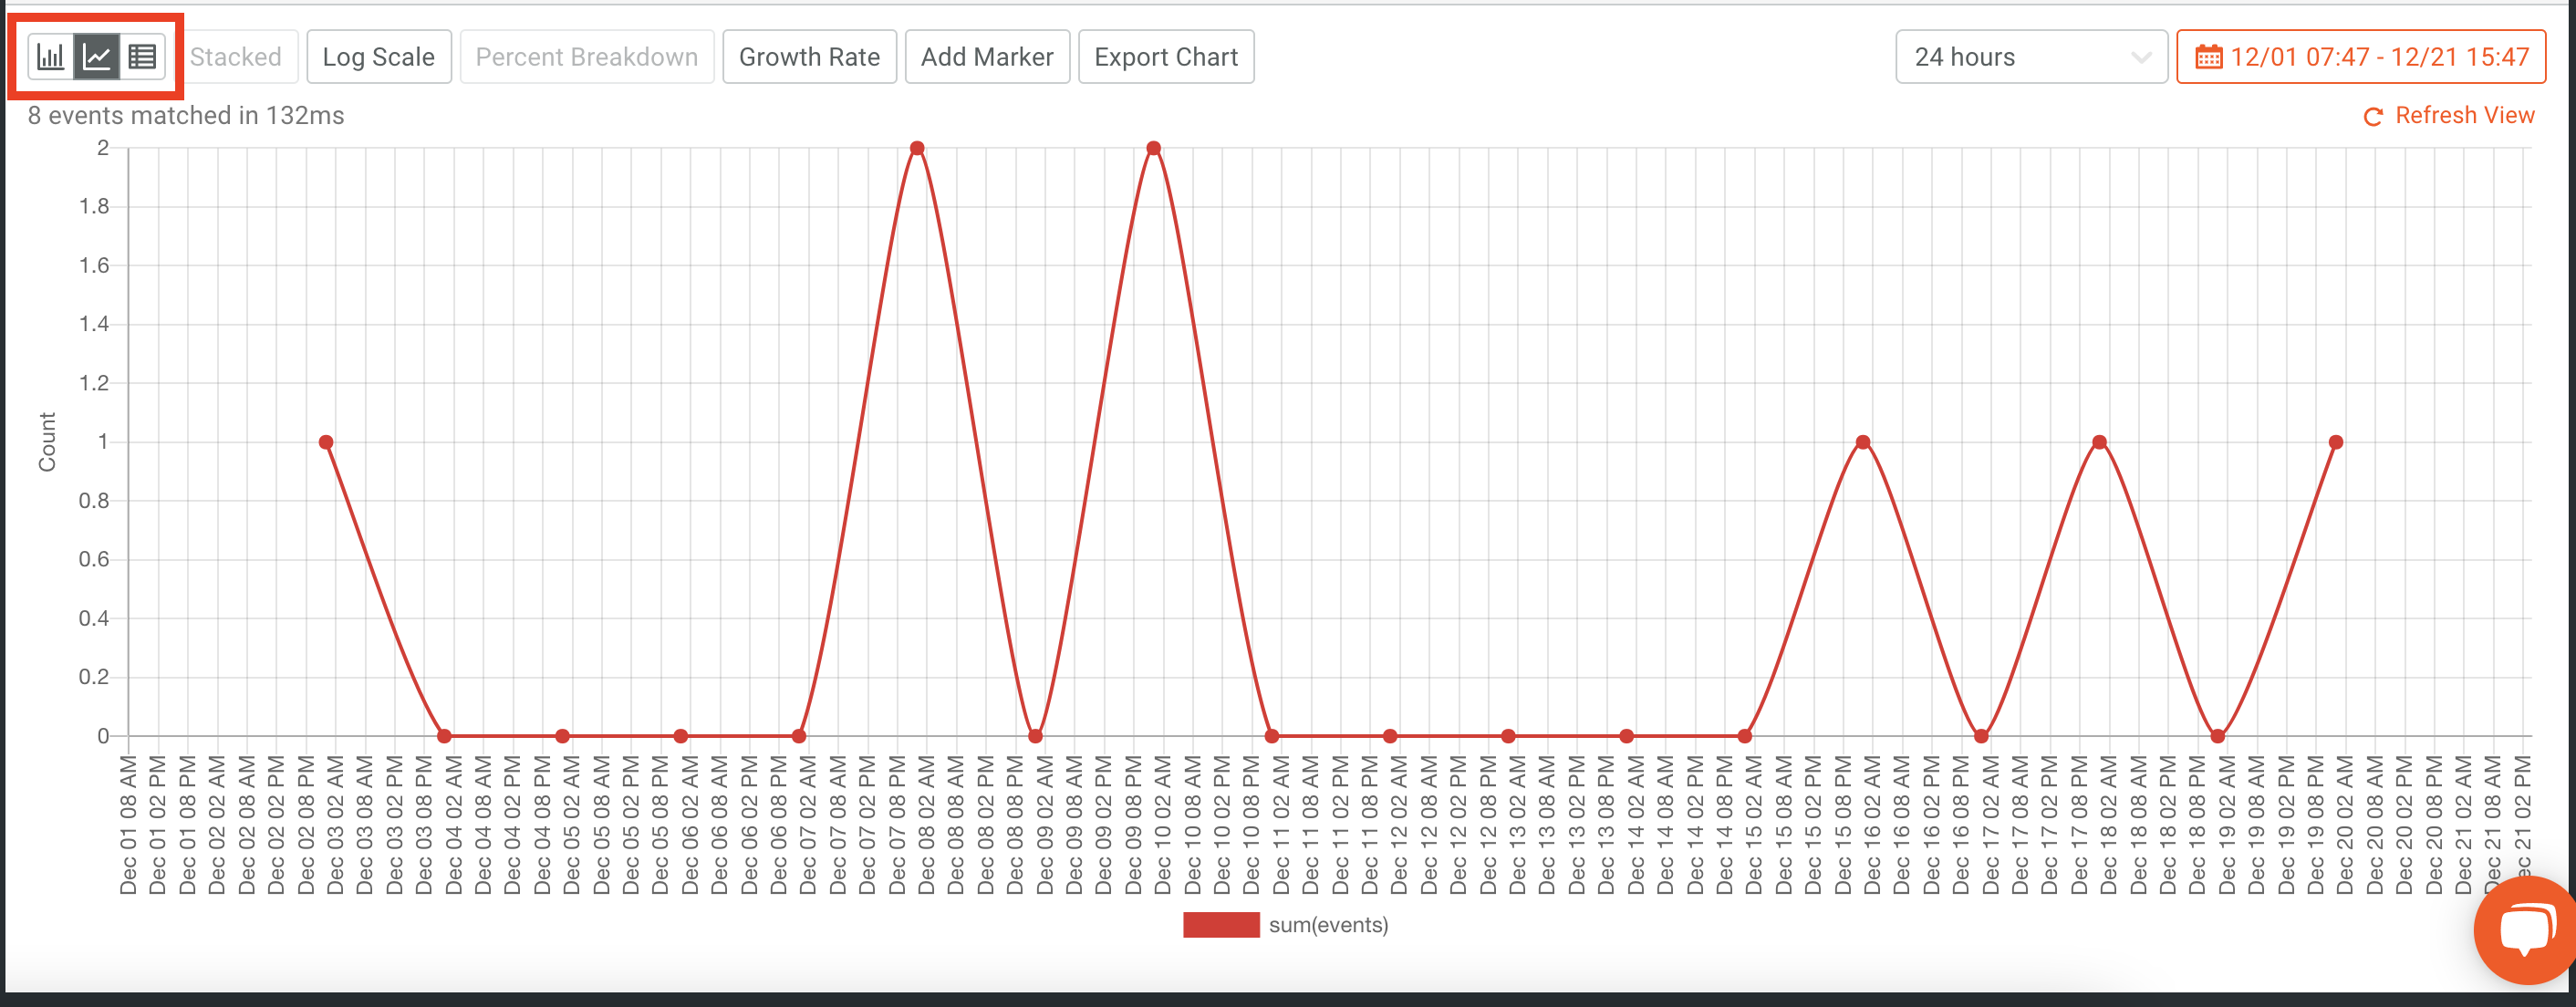Viewport: 2576px width, 1007px height.
Task: Toggle Percent Breakdown mode
Action: coord(587,56)
